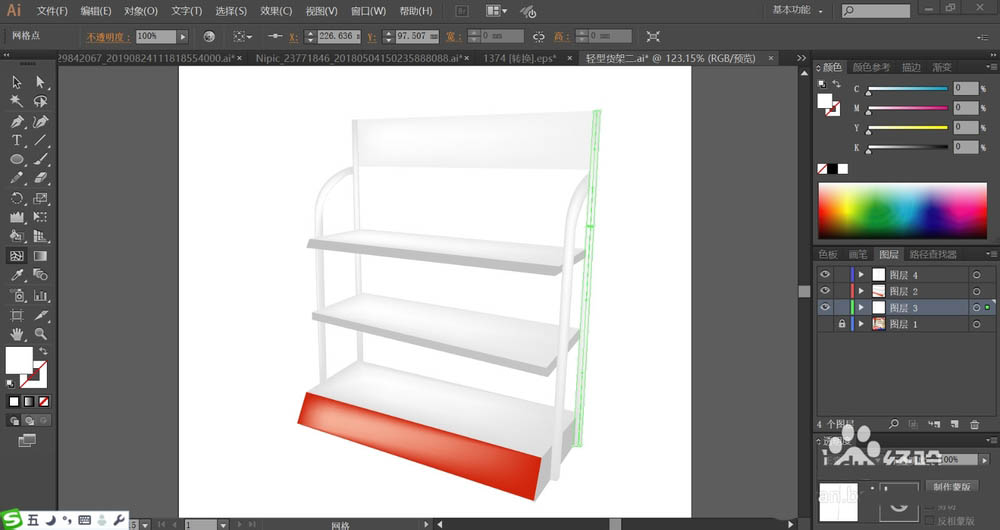1000x530 pixels.
Task: Select the Column Graph tool
Action: 40,295
